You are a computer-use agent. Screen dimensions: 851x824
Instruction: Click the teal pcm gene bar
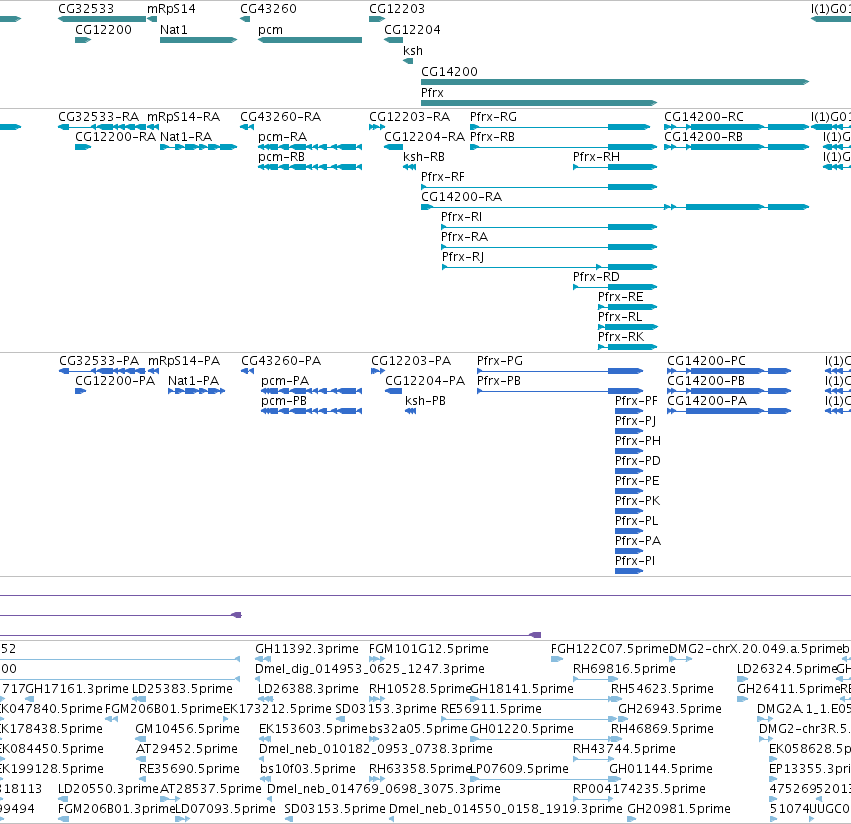coord(309,40)
